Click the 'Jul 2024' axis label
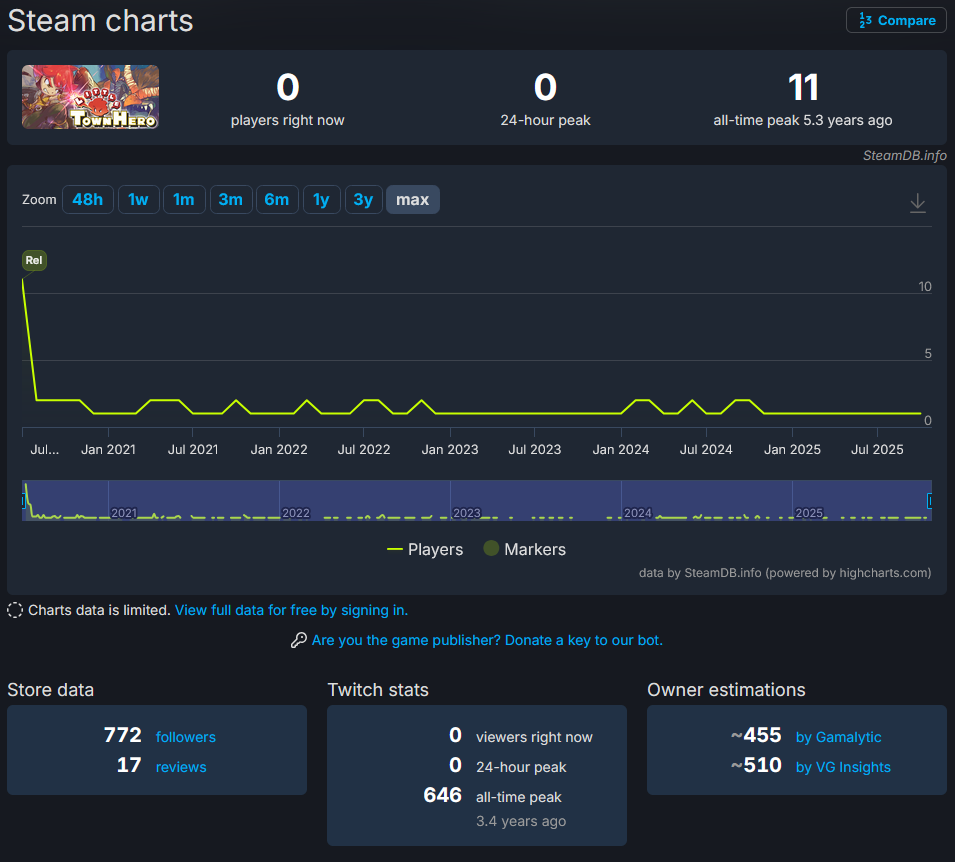The width and height of the screenshot is (955, 862). 706,450
